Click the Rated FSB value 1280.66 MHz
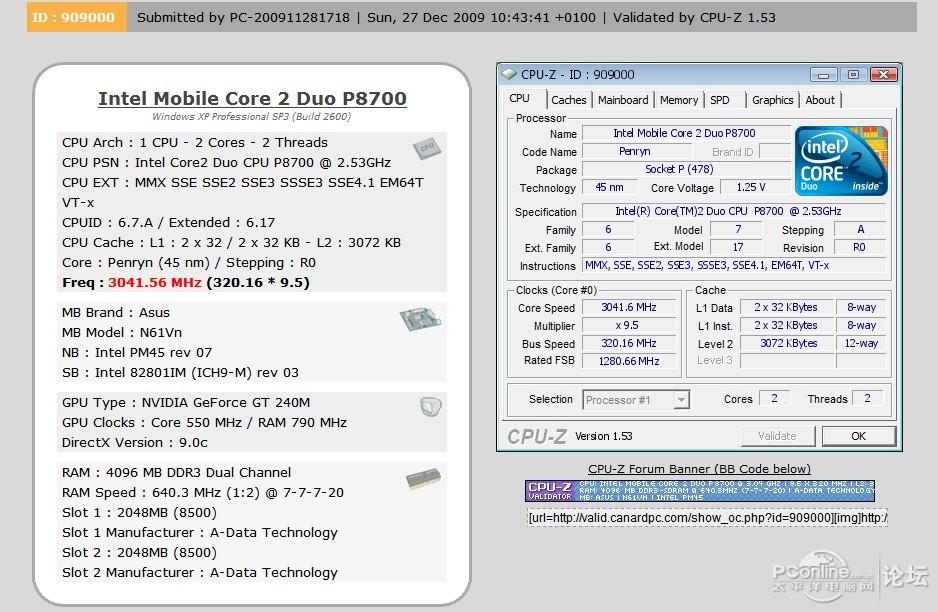 point(629,361)
